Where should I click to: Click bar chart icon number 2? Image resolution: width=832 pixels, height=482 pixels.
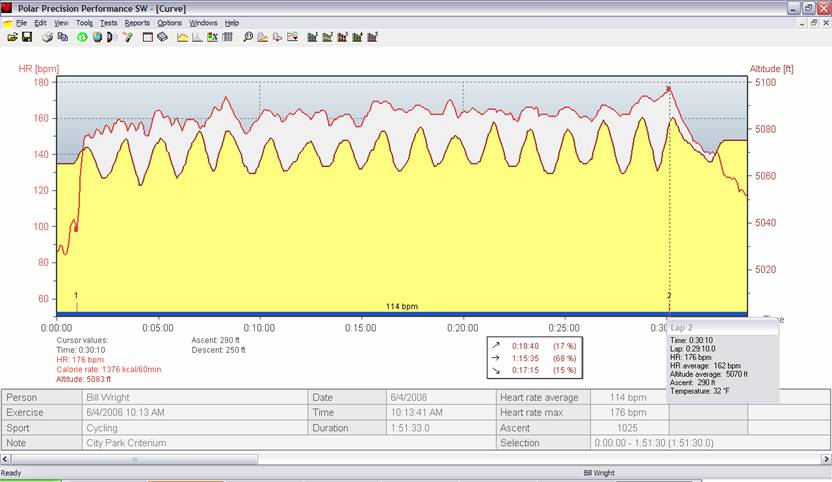(x=327, y=37)
